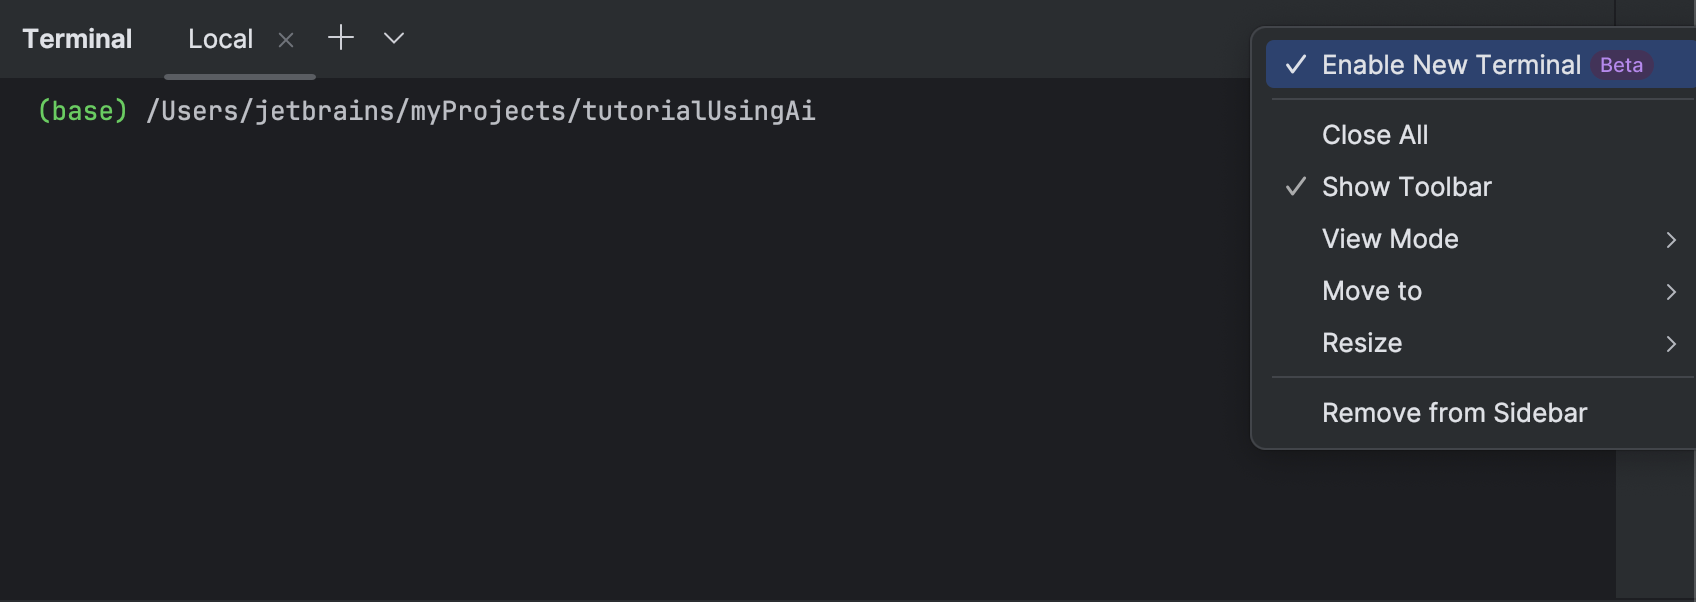Choose Remove from Sidebar
Screen dimensions: 1696x602
(x=1454, y=412)
